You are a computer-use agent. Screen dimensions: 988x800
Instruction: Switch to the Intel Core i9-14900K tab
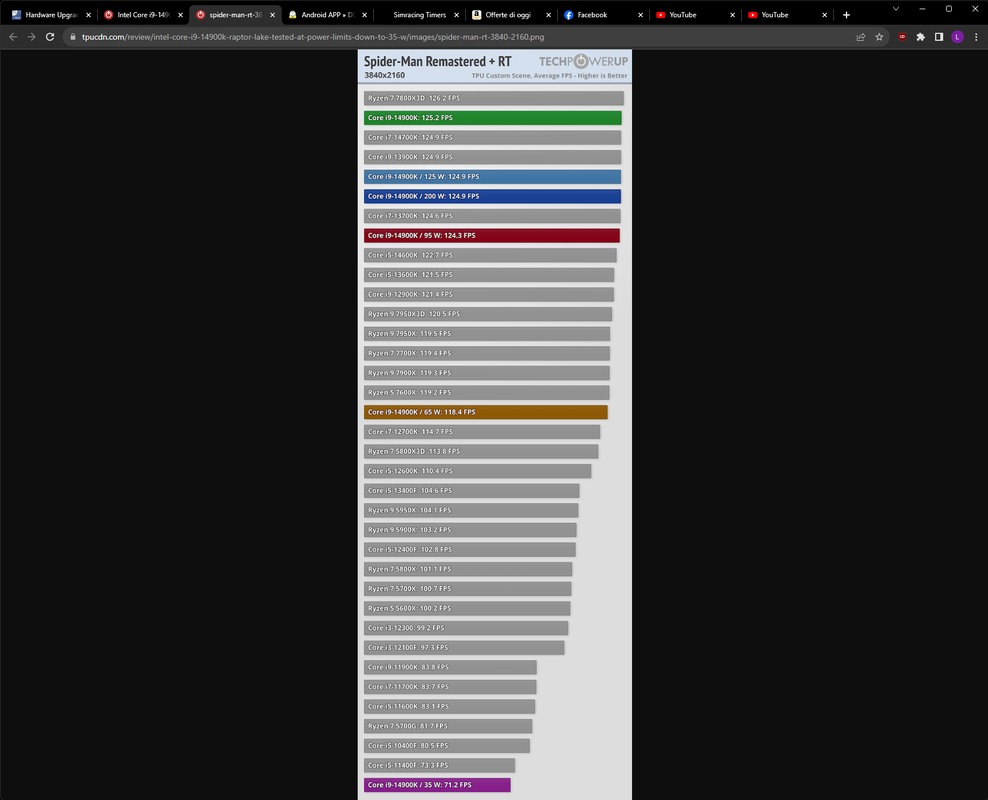(143, 14)
